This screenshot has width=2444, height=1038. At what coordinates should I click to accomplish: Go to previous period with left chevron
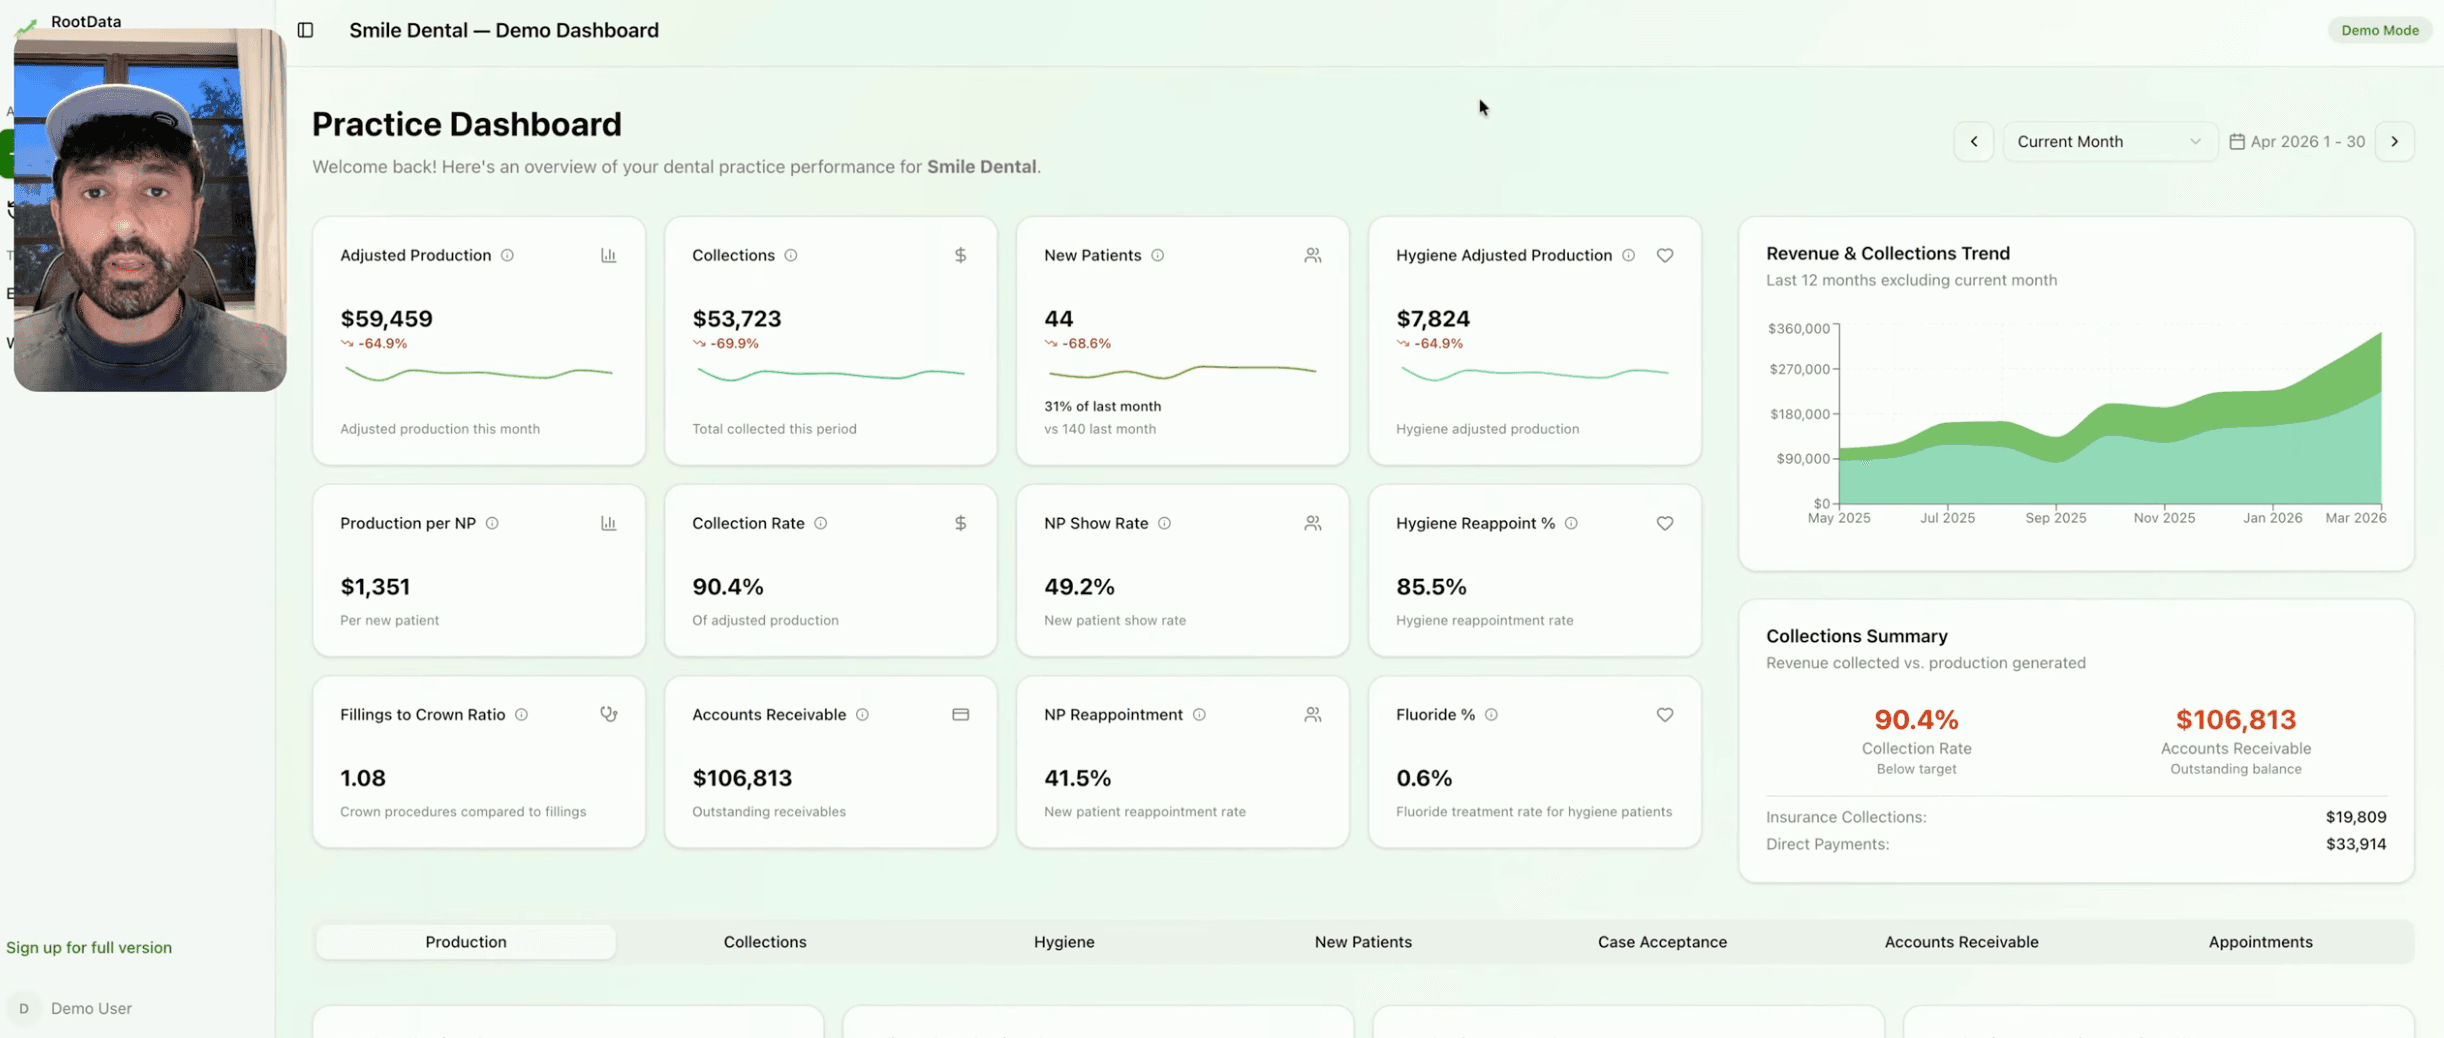click(x=1974, y=141)
